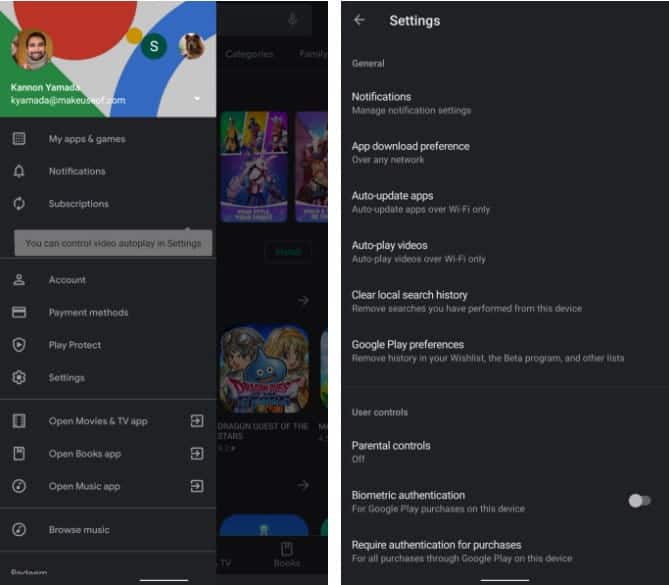Open Account menu entry
Image resolution: width=669 pixels, height=585 pixels.
(x=108, y=280)
